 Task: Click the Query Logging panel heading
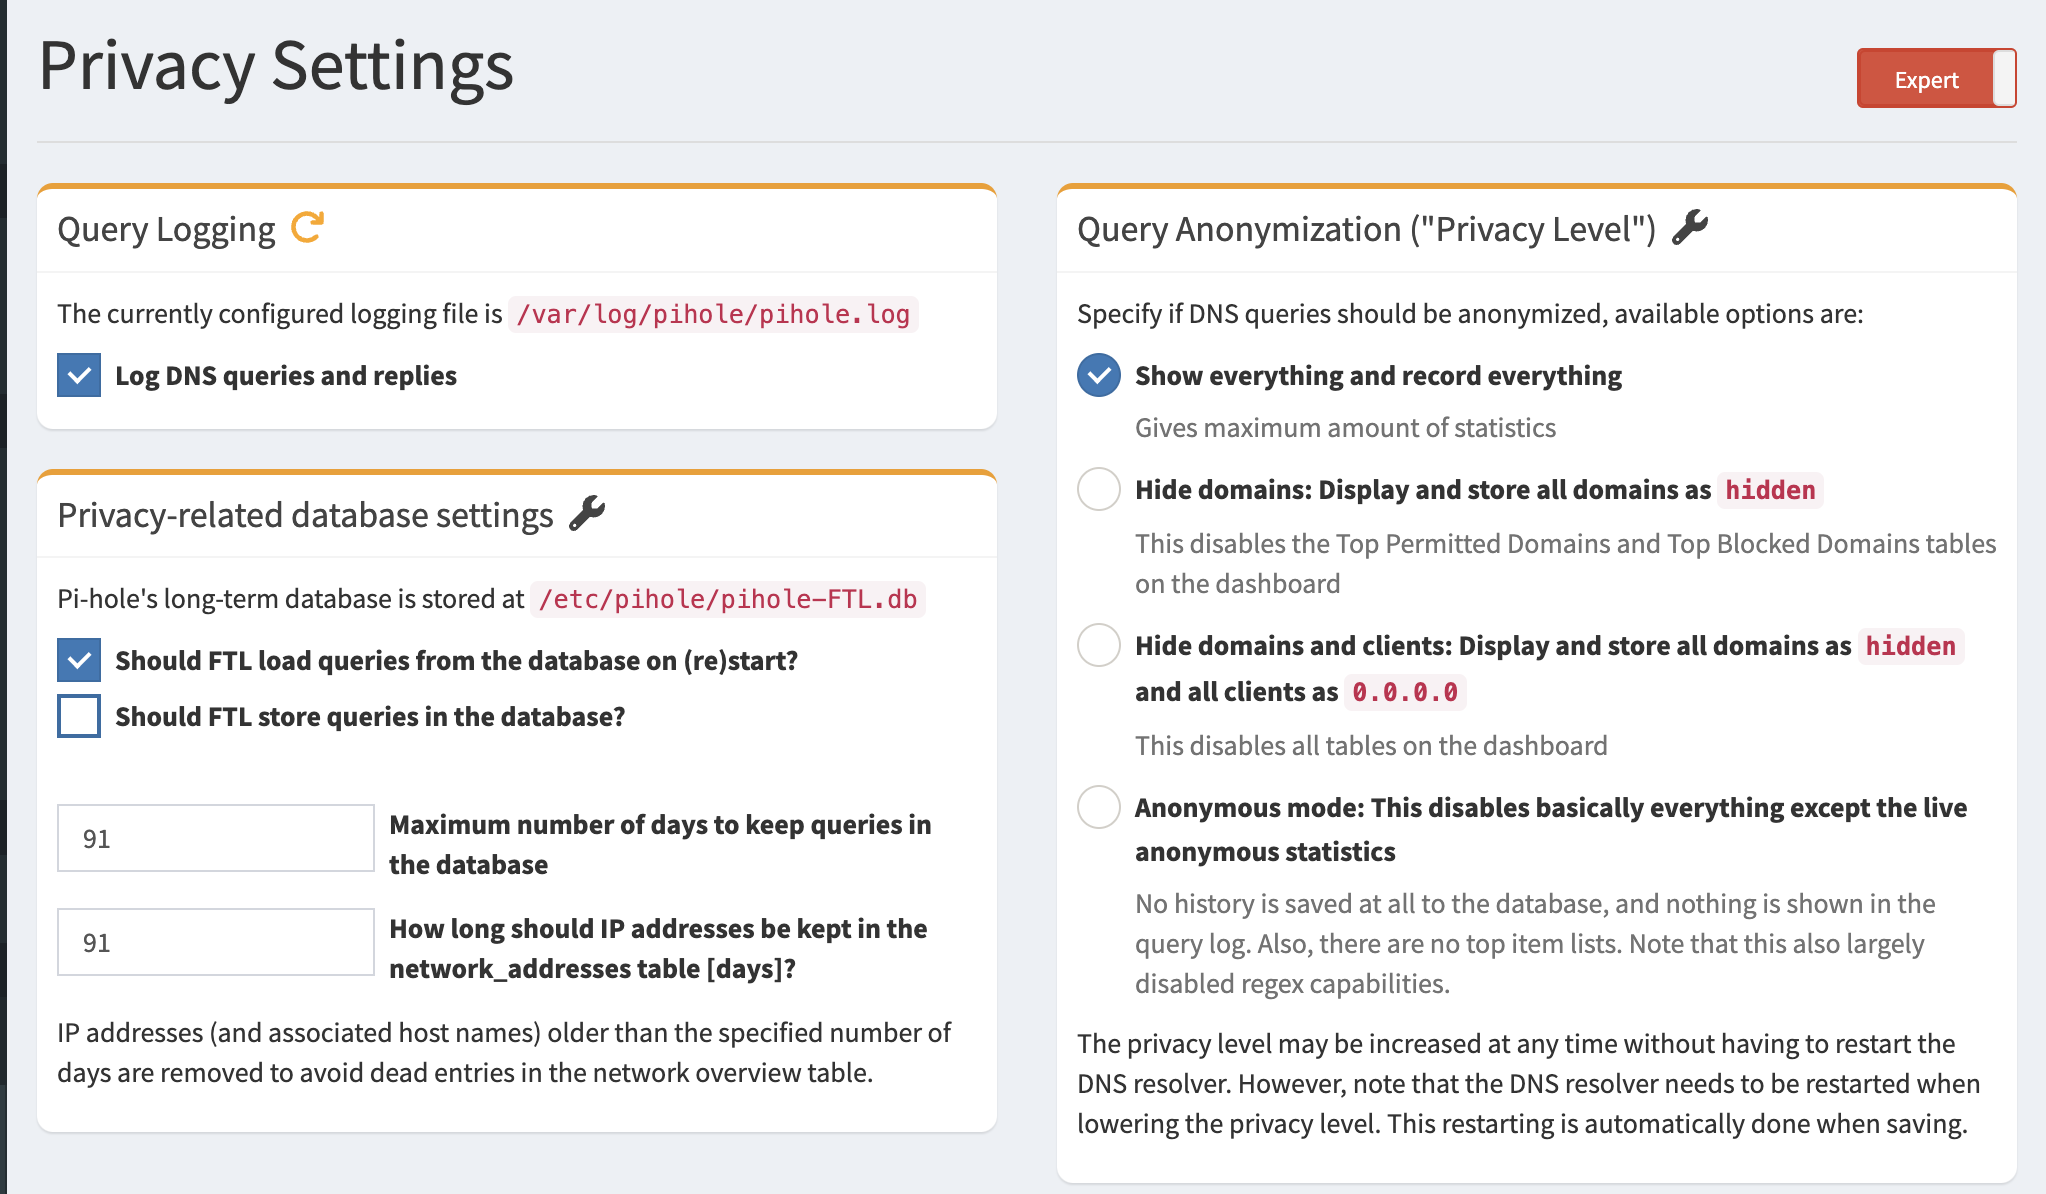(x=166, y=229)
